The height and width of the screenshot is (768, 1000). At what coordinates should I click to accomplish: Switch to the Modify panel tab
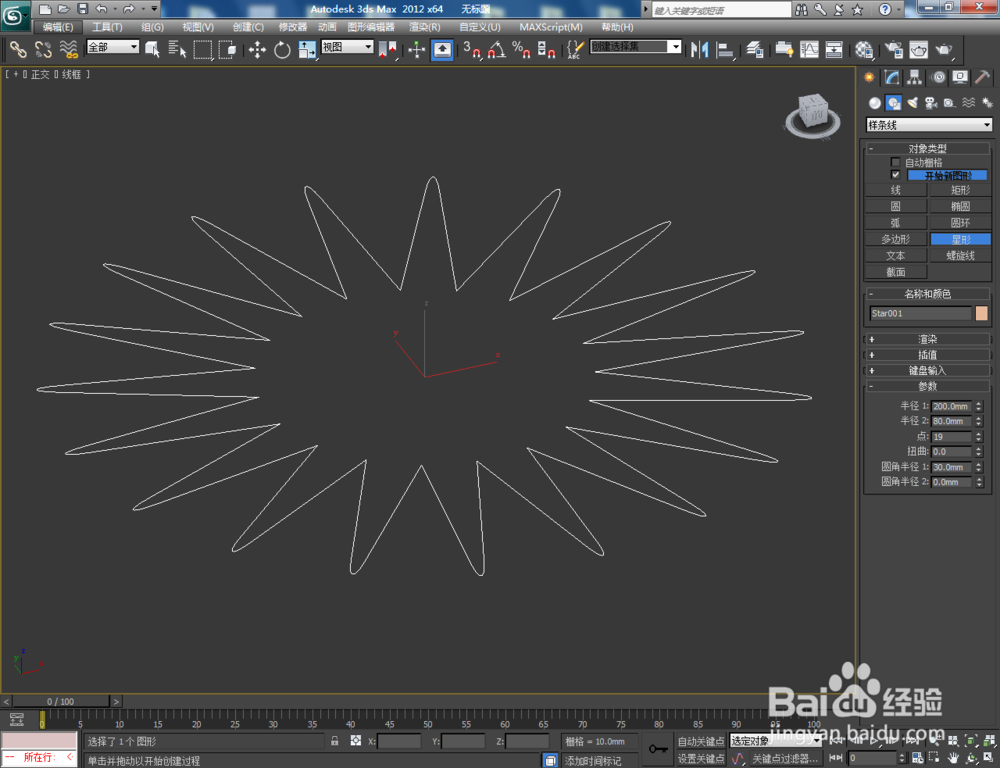point(892,77)
